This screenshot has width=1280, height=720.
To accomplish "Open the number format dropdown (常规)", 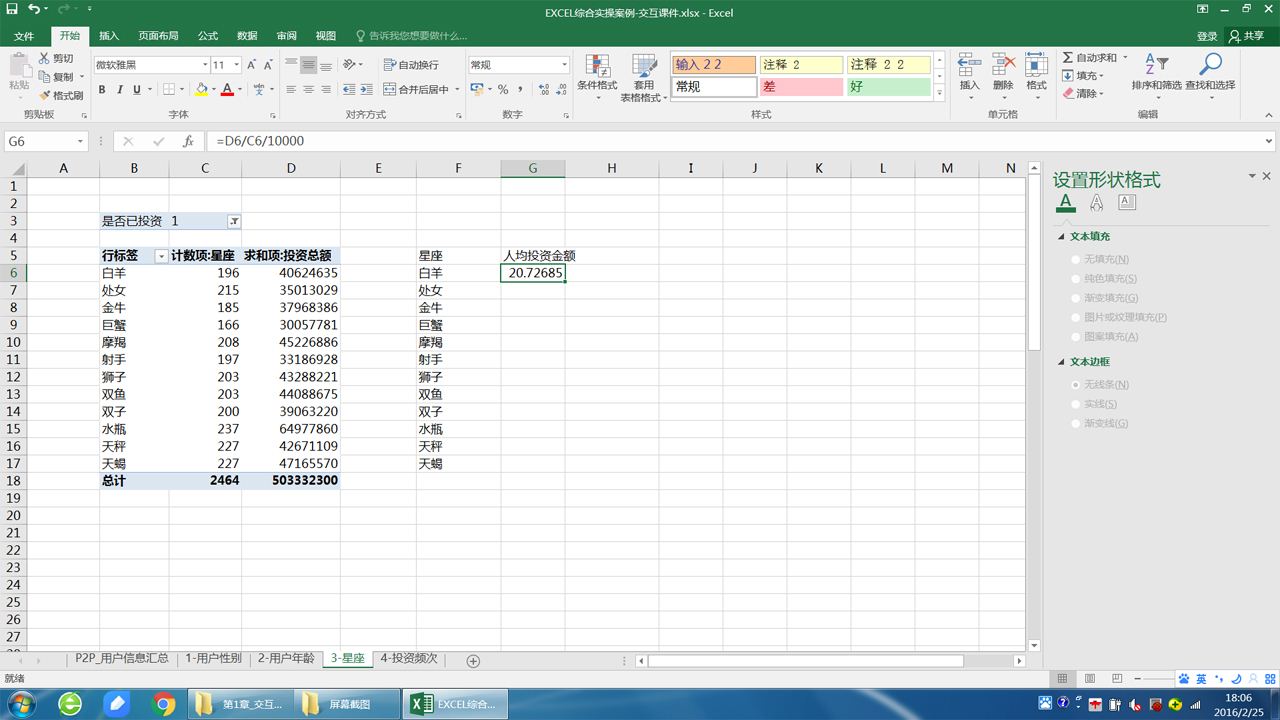I will point(564,65).
